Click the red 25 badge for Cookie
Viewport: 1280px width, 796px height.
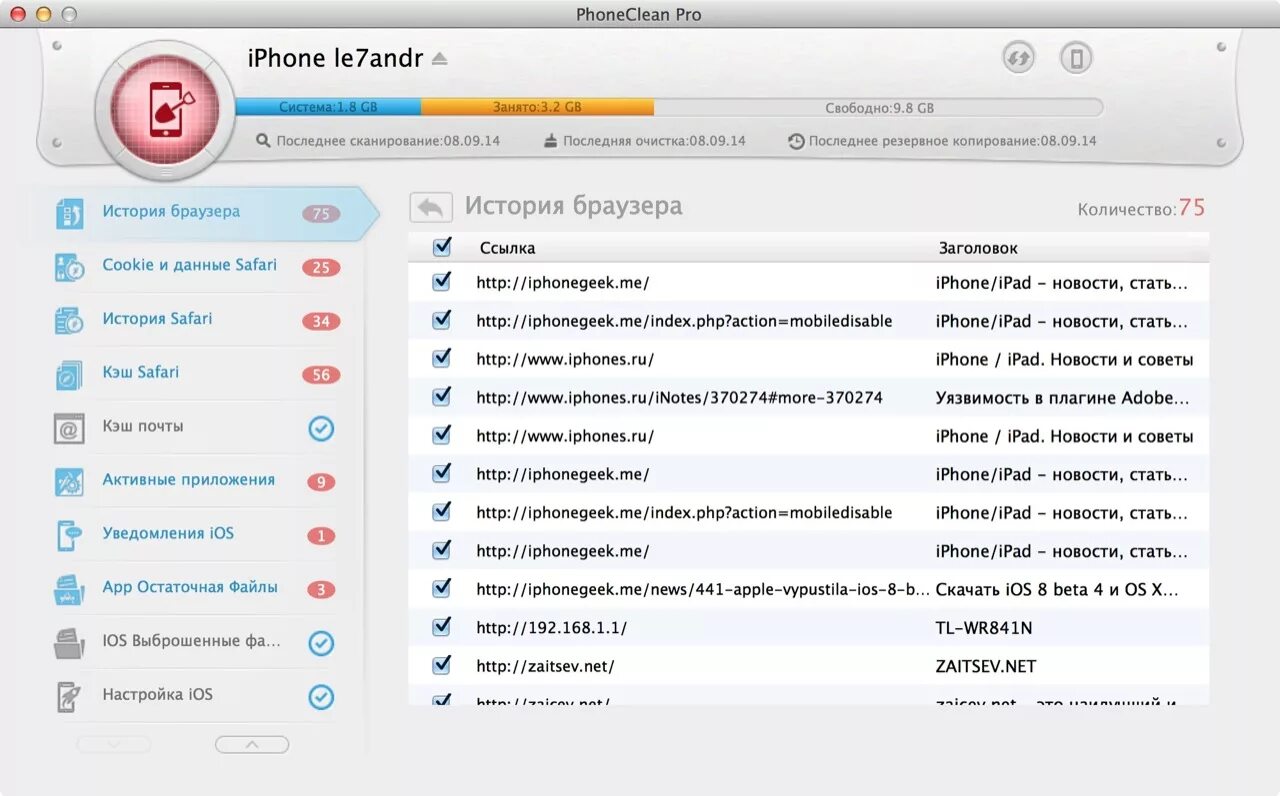[x=321, y=268]
